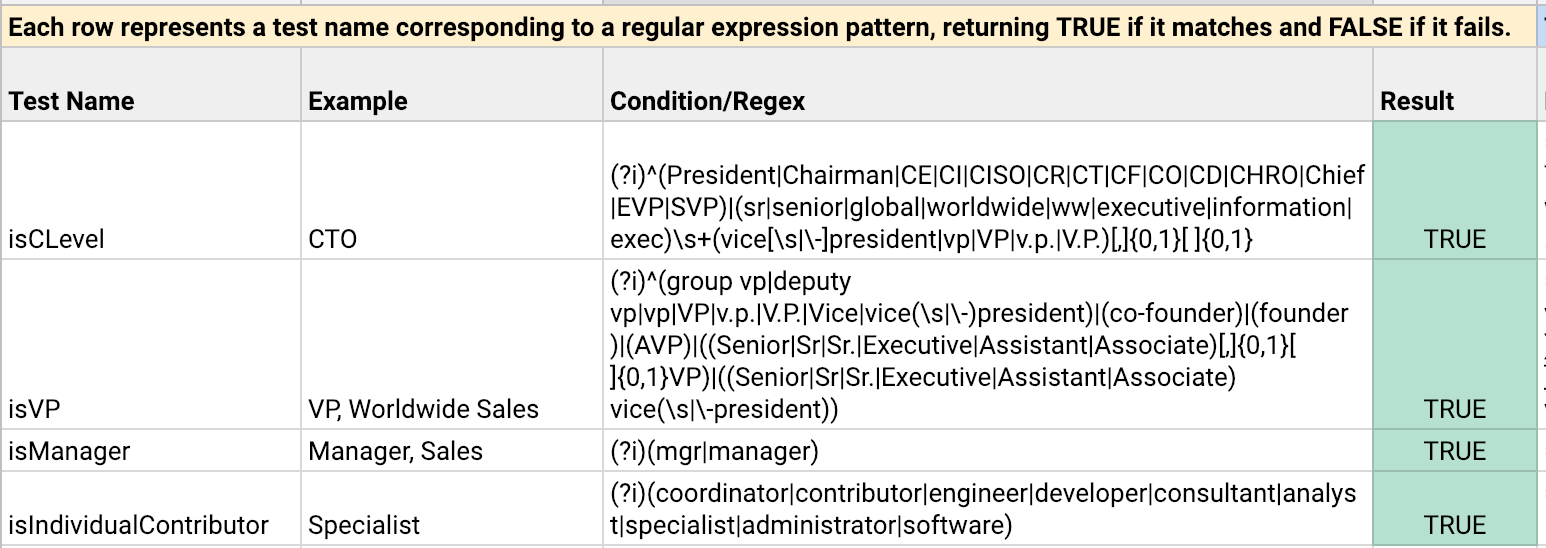Click the Example column header
The image size is (1546, 548).
click(x=358, y=101)
